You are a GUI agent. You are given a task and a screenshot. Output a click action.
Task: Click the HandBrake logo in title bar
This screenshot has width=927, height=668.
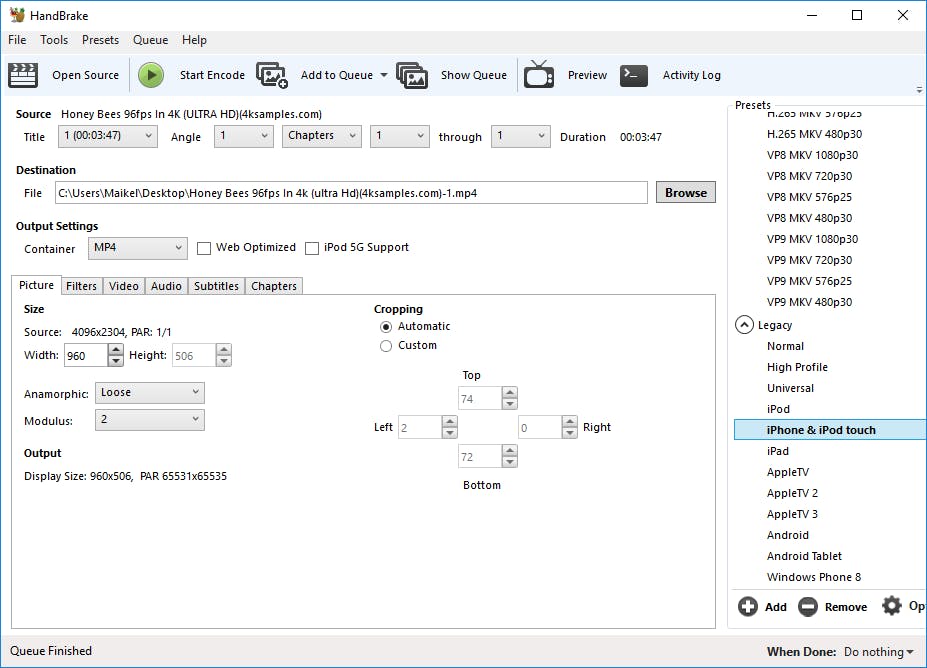[17, 15]
